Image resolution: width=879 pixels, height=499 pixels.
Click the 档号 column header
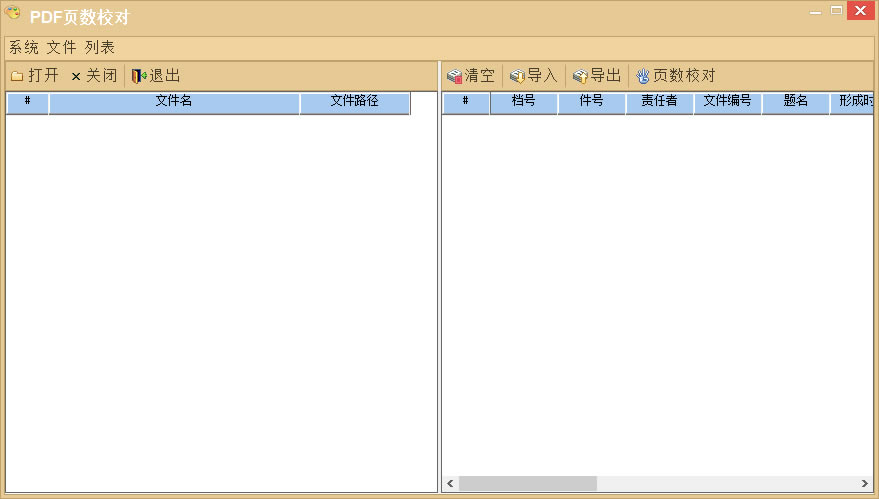[x=523, y=102]
